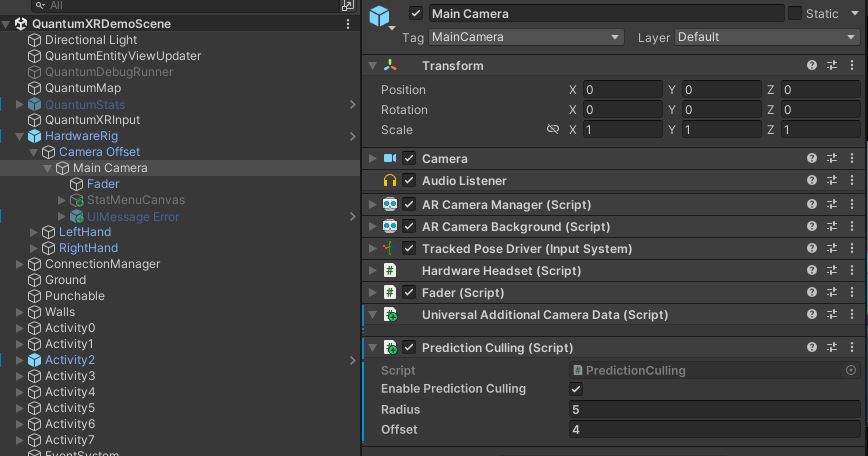The image size is (868, 456).
Task: Click the Main Camera GameObject cube icon
Action: 380,16
